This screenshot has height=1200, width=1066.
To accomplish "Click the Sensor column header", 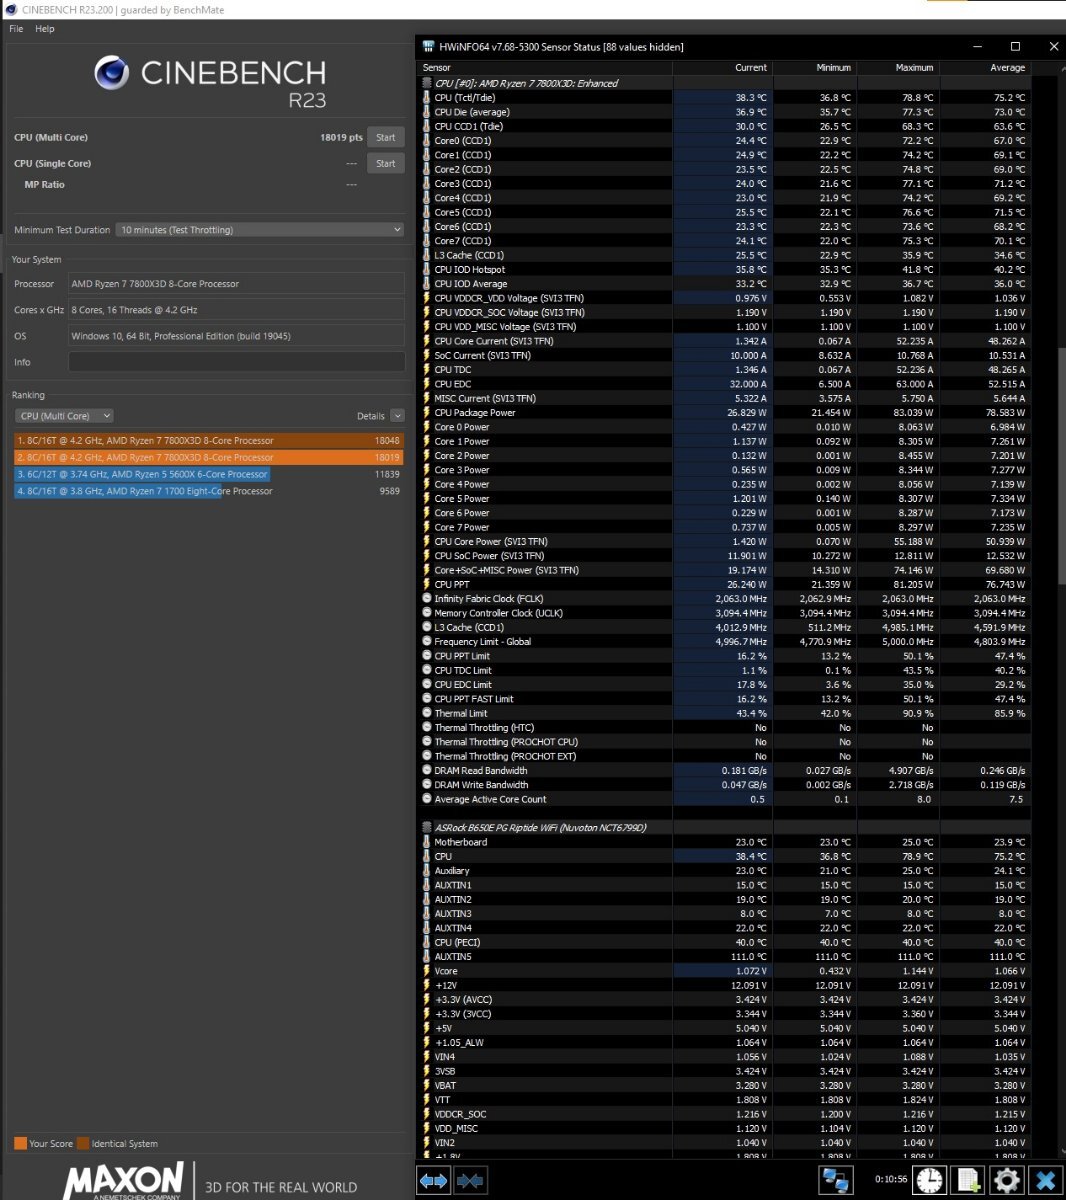I will point(545,68).
